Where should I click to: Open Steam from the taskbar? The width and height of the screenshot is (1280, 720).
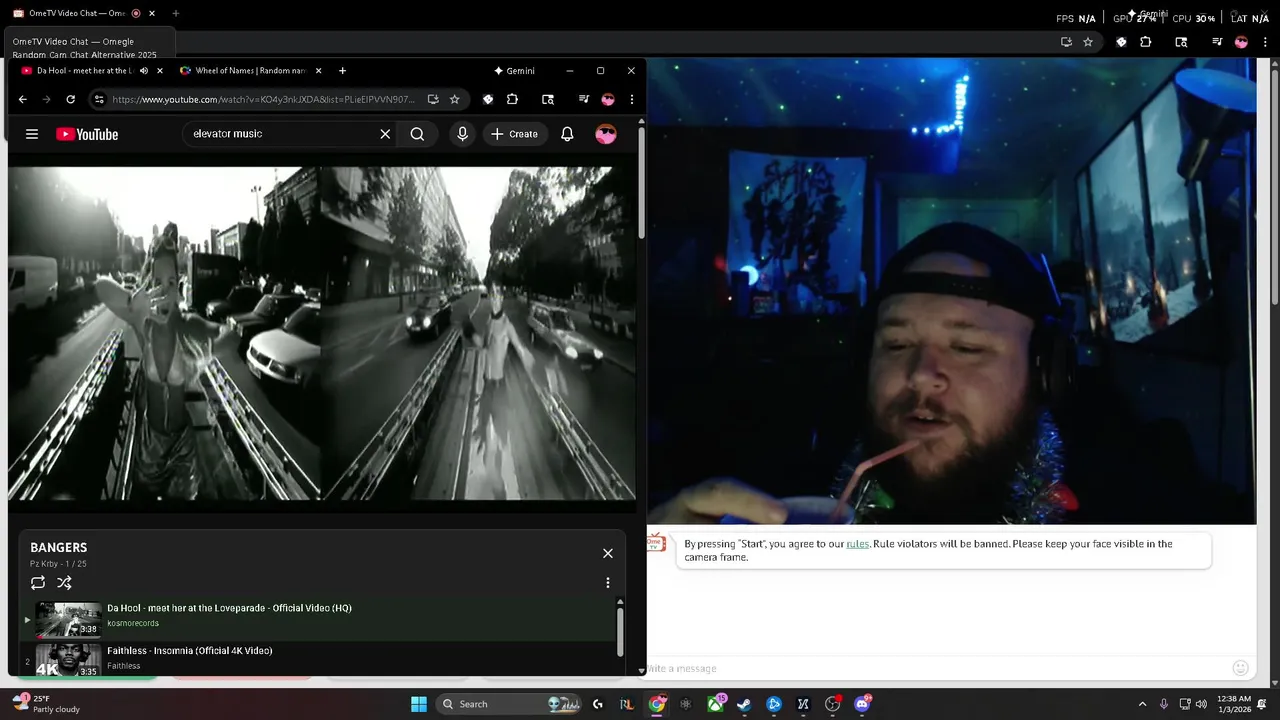(744, 704)
